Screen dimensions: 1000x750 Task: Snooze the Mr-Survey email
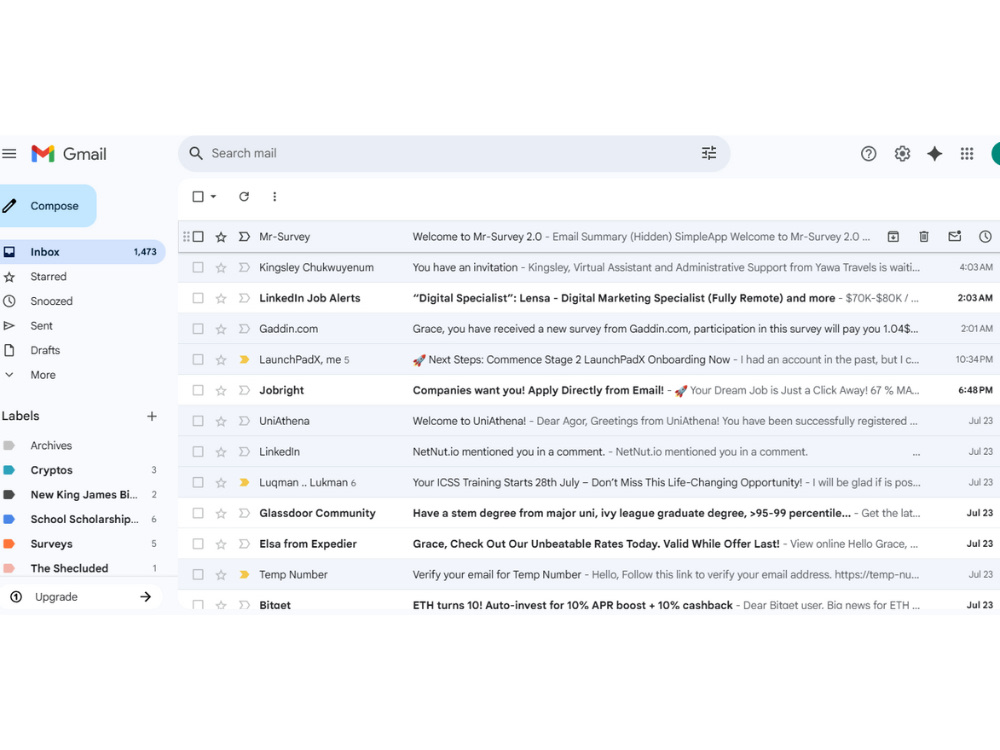click(985, 237)
